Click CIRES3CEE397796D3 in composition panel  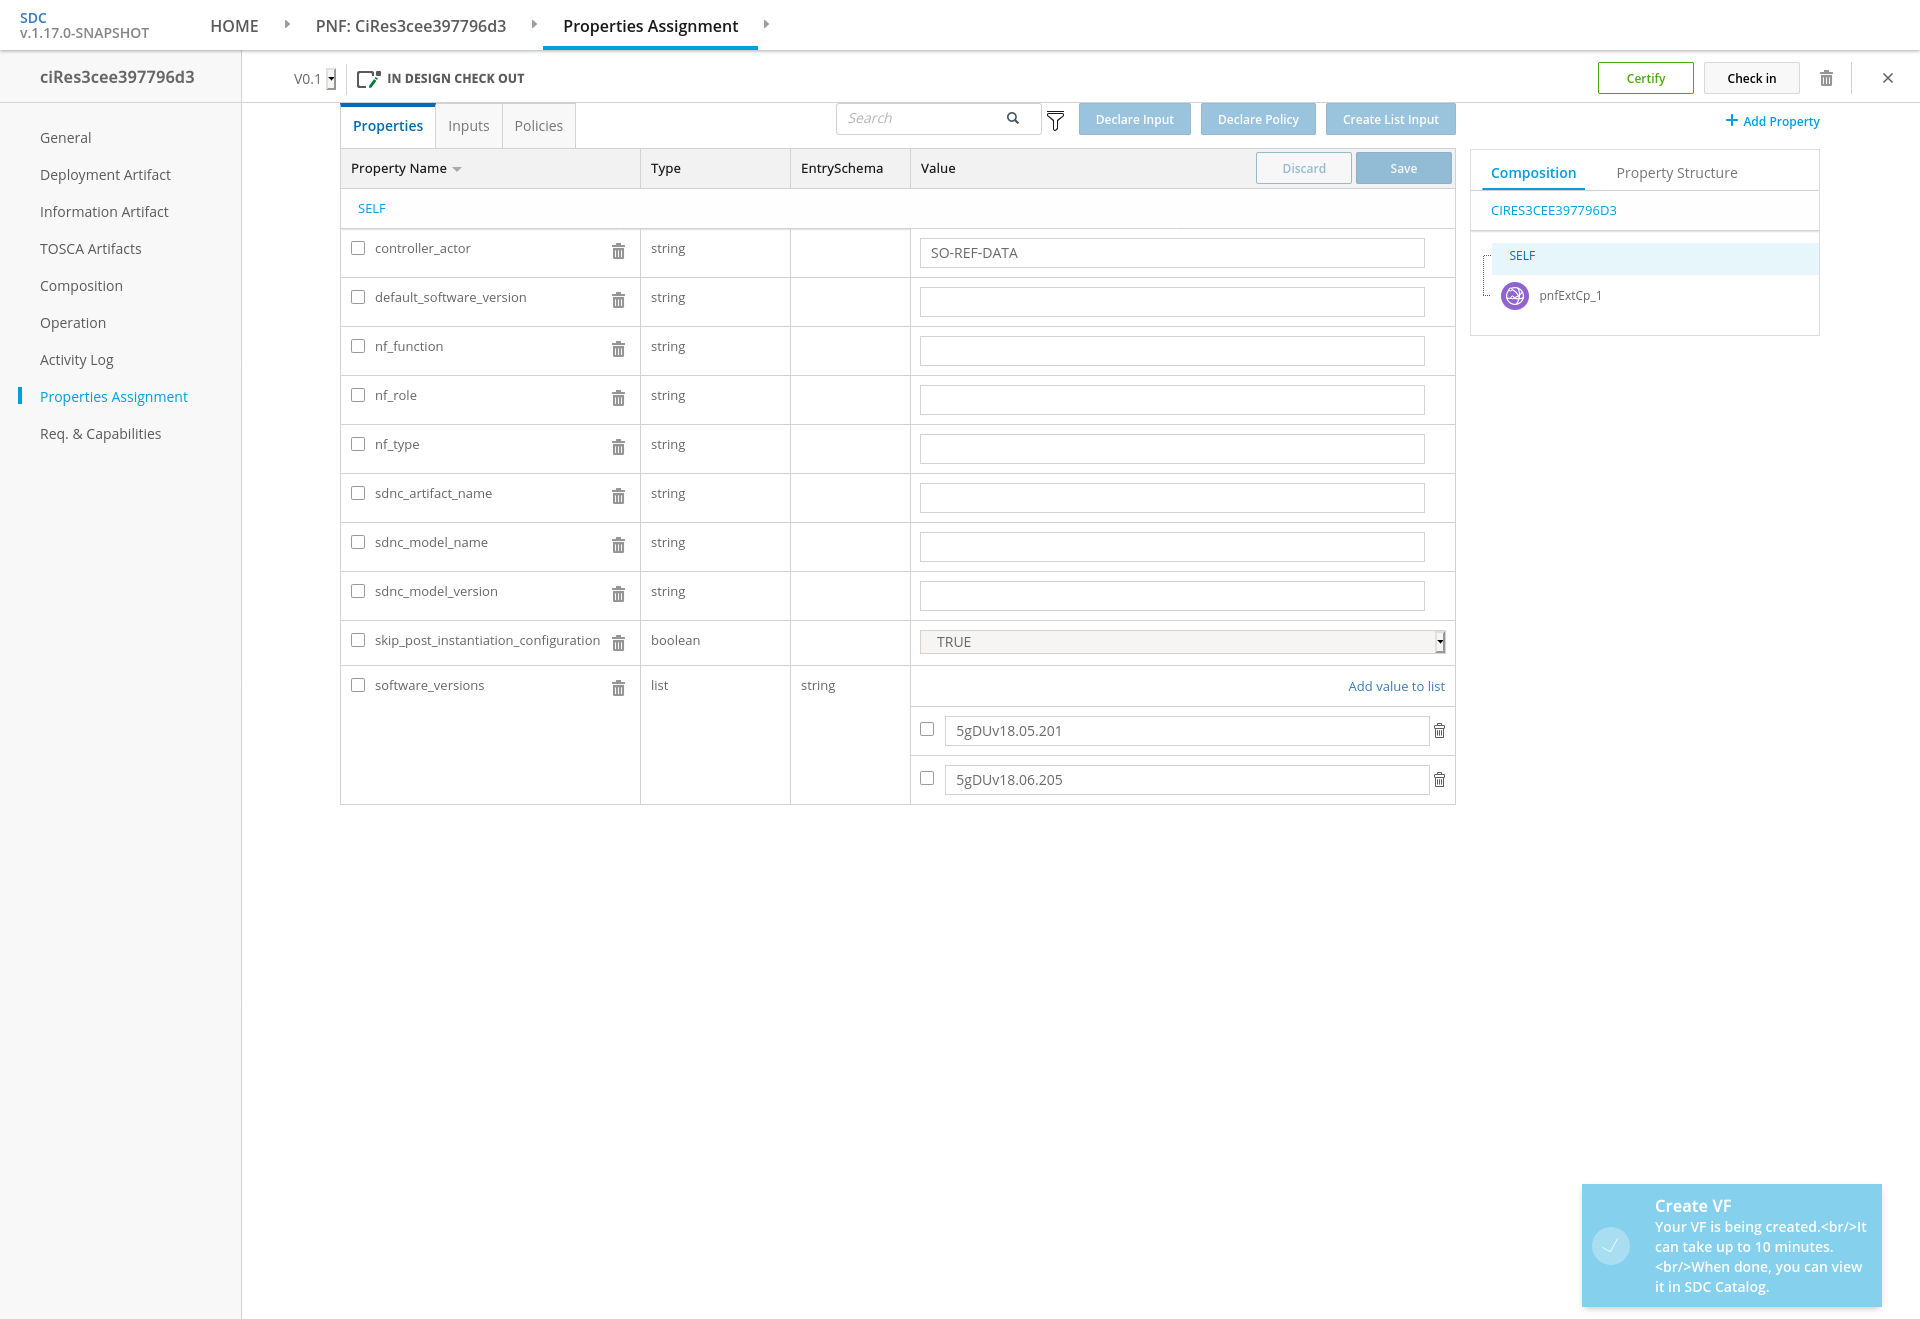click(1554, 211)
